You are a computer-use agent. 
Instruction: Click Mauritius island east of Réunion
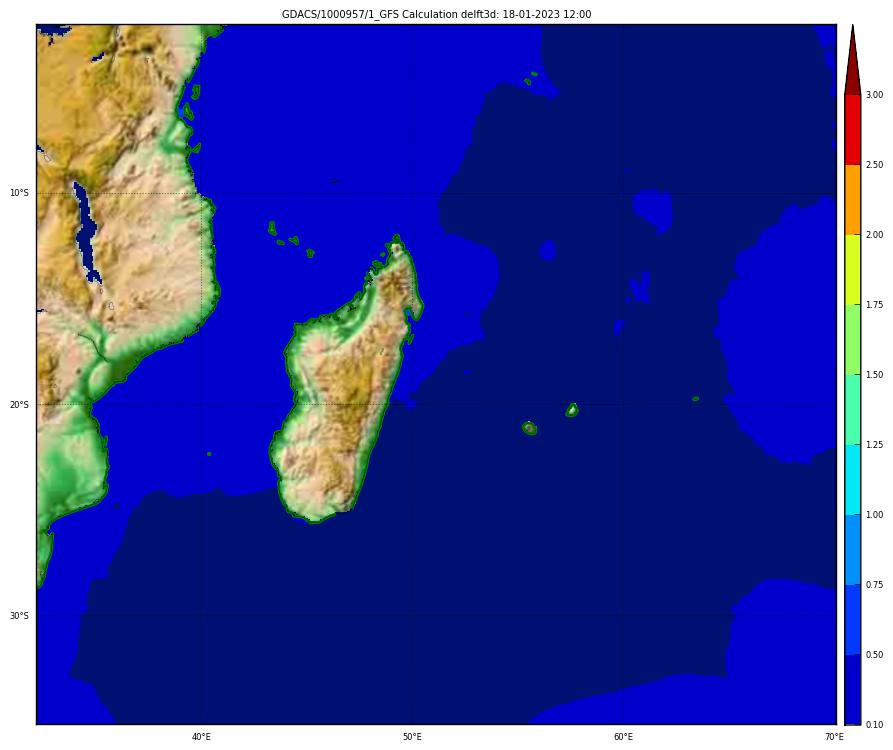(572, 409)
